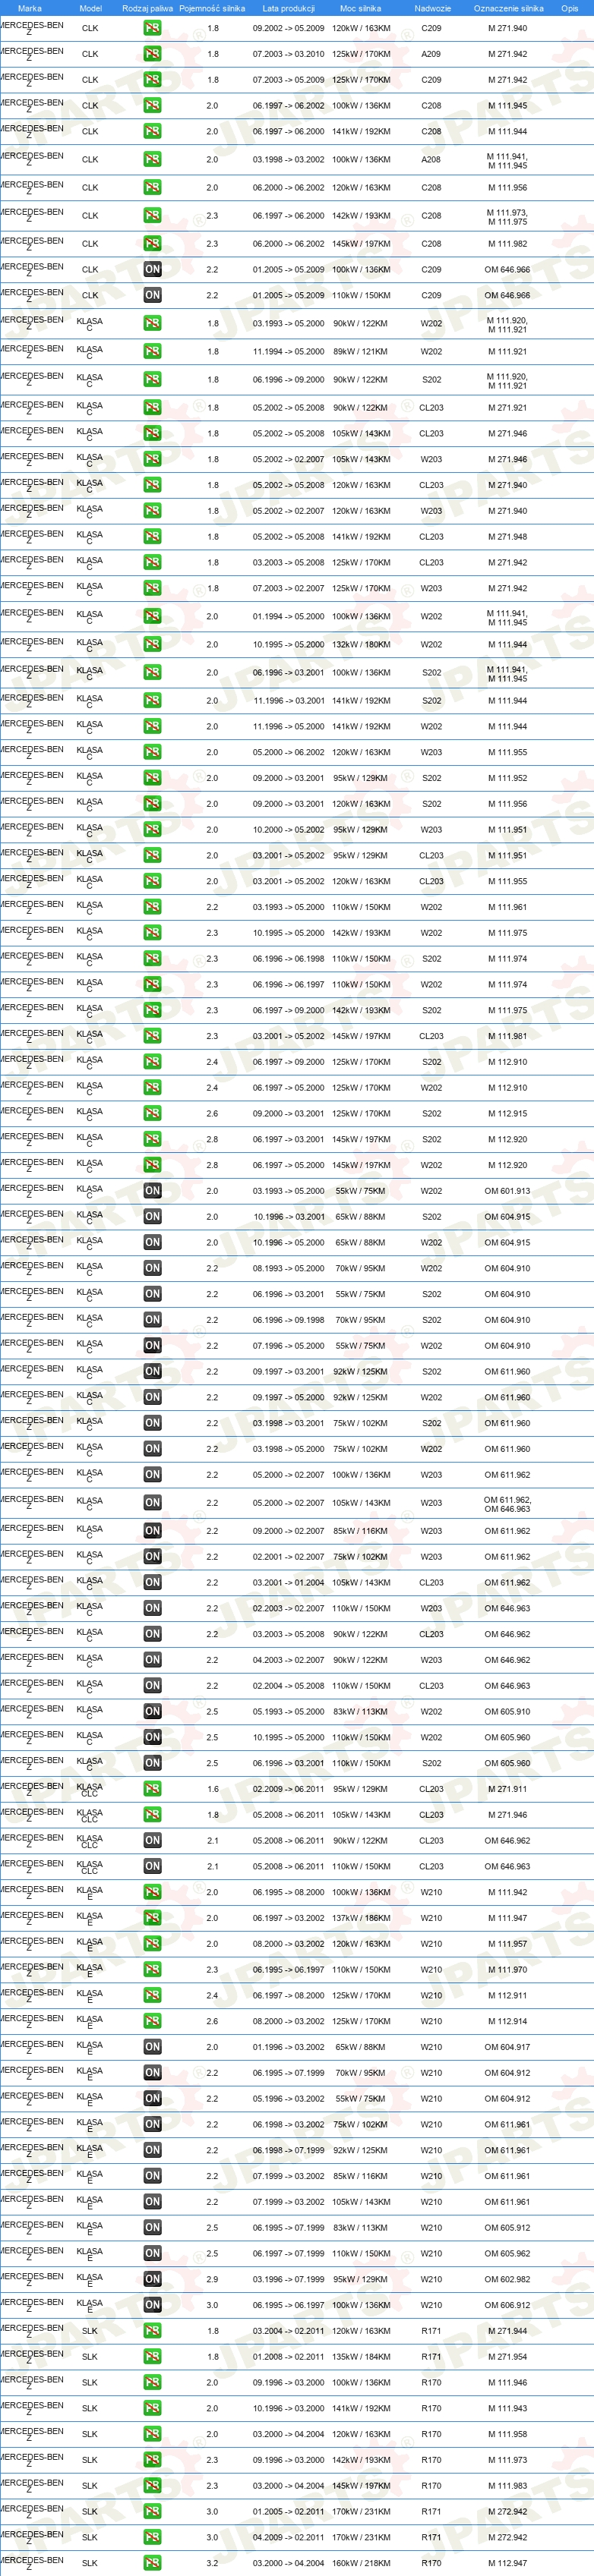Select date range '04.2009 -> 02.2011'

click(288, 2537)
